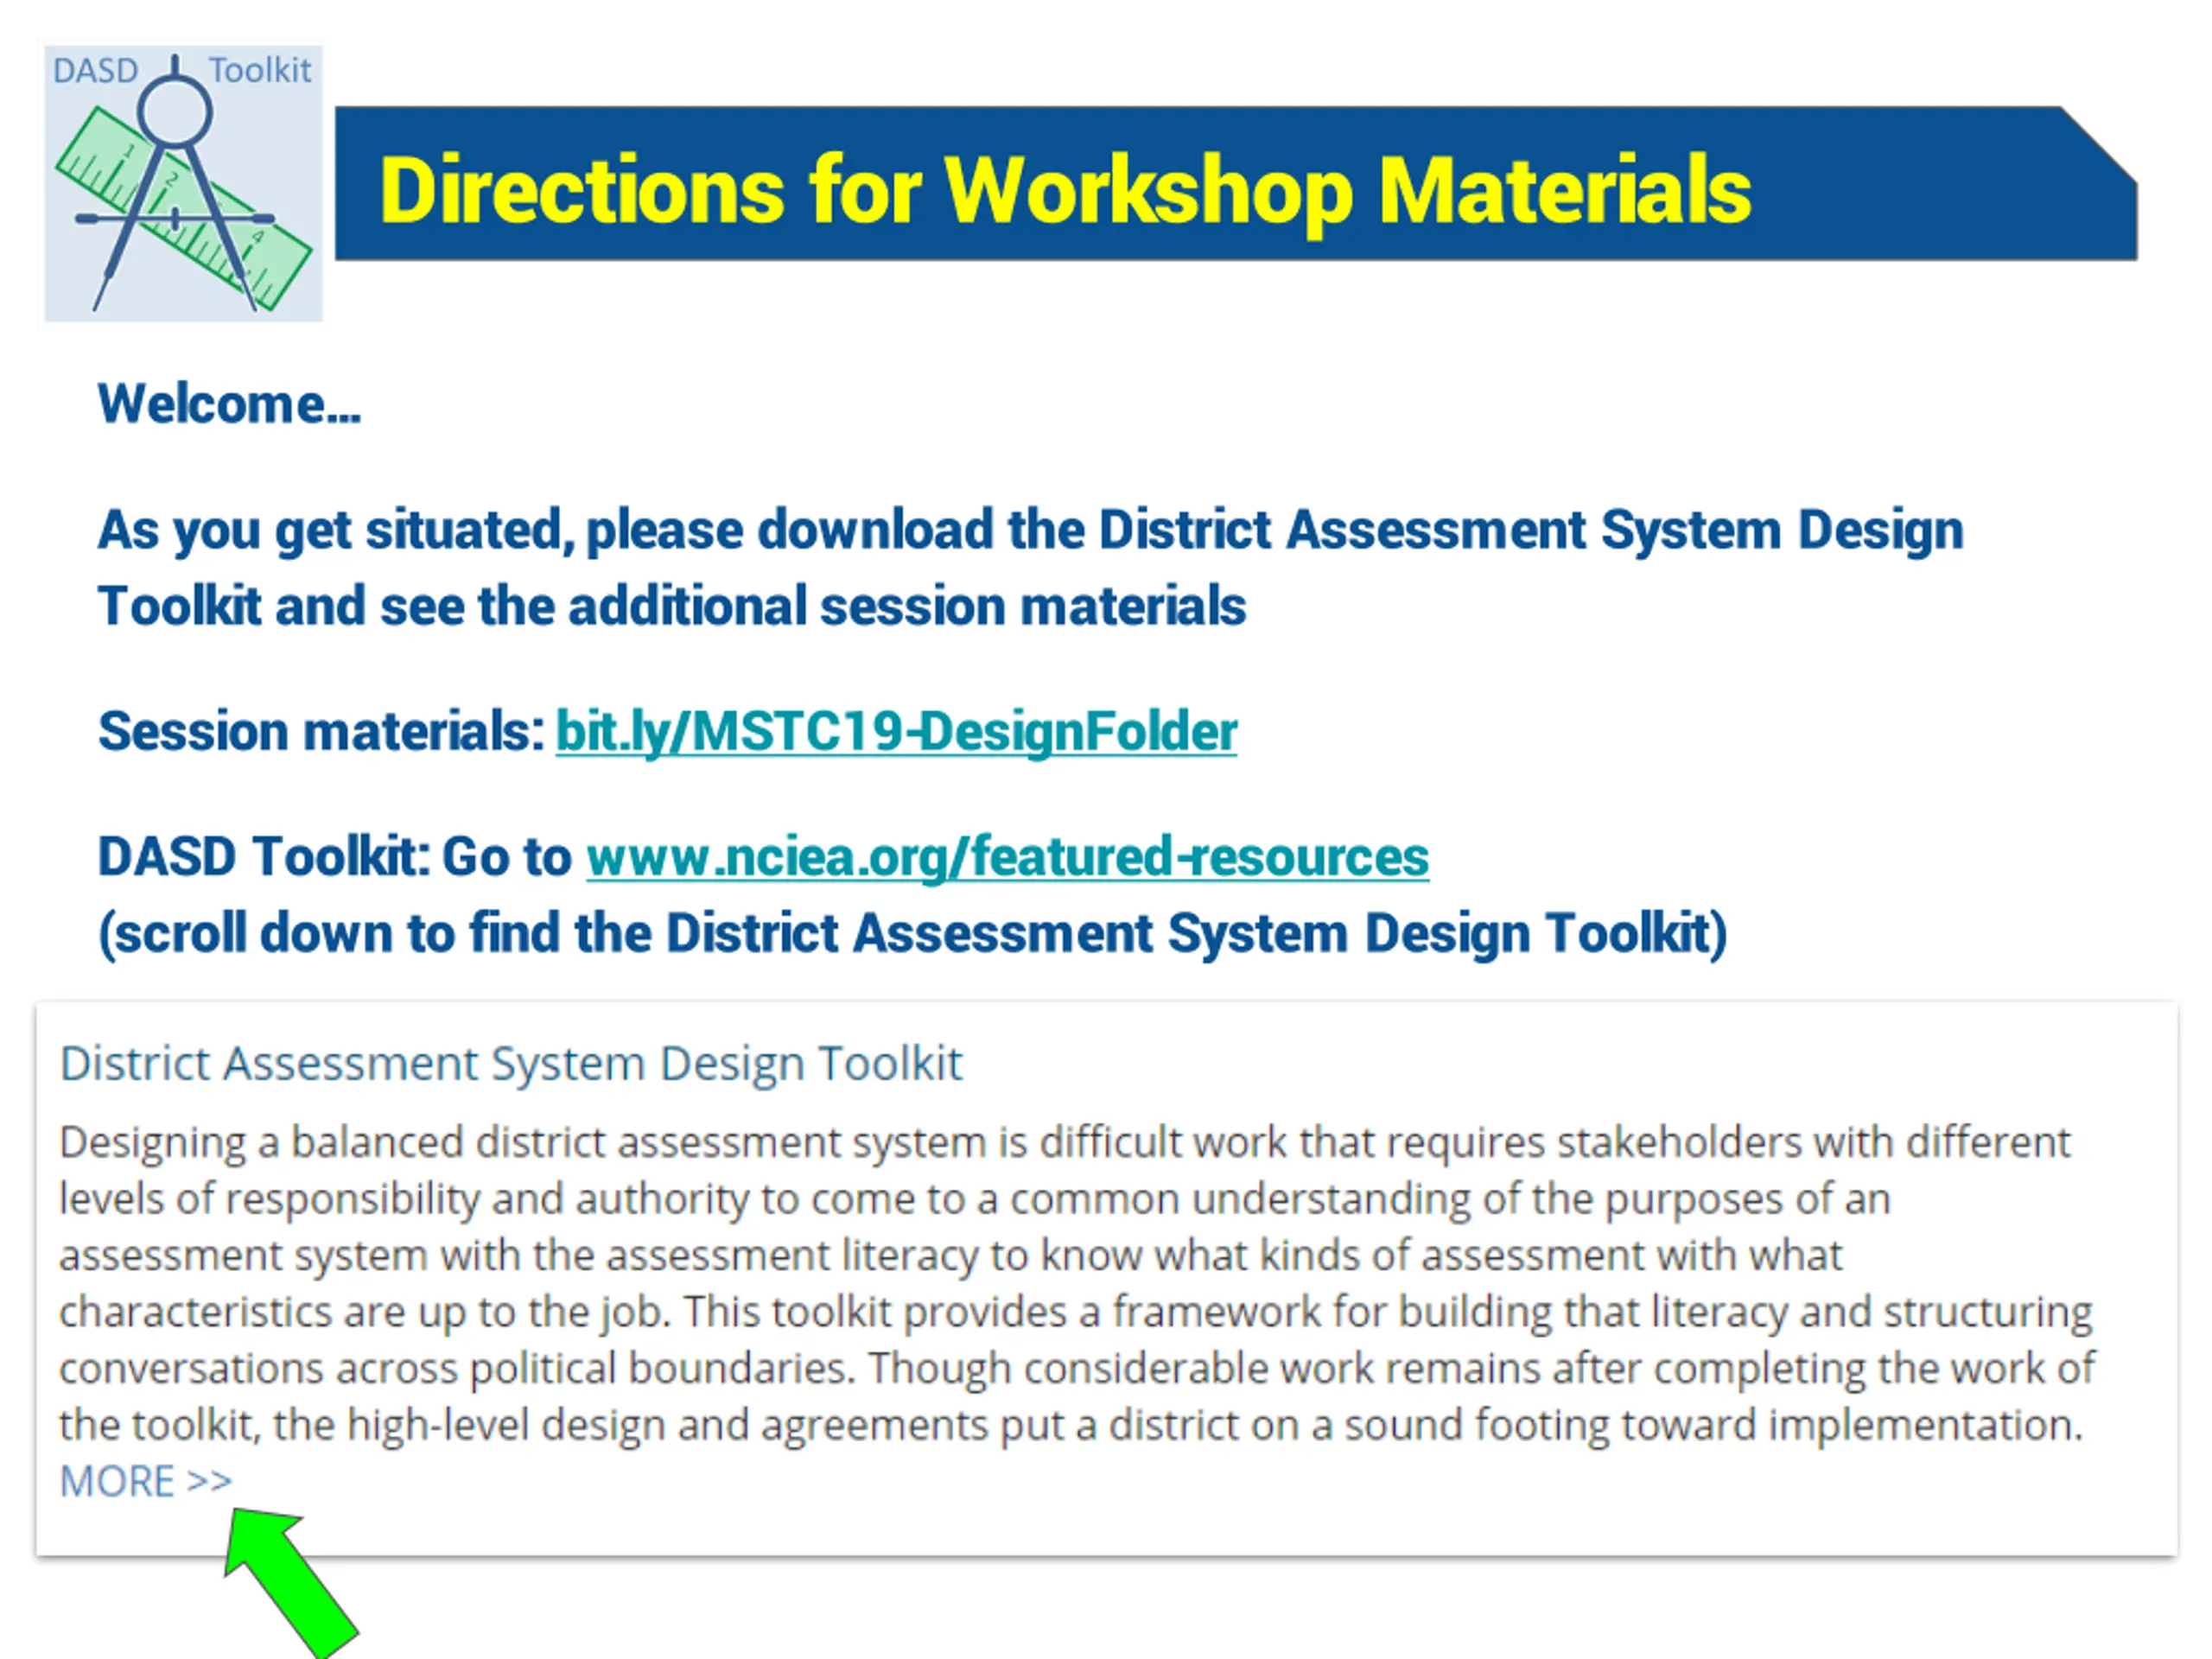Click the 'As you get situated' paragraph
The height and width of the screenshot is (1659, 2212).
[x=1030, y=568]
